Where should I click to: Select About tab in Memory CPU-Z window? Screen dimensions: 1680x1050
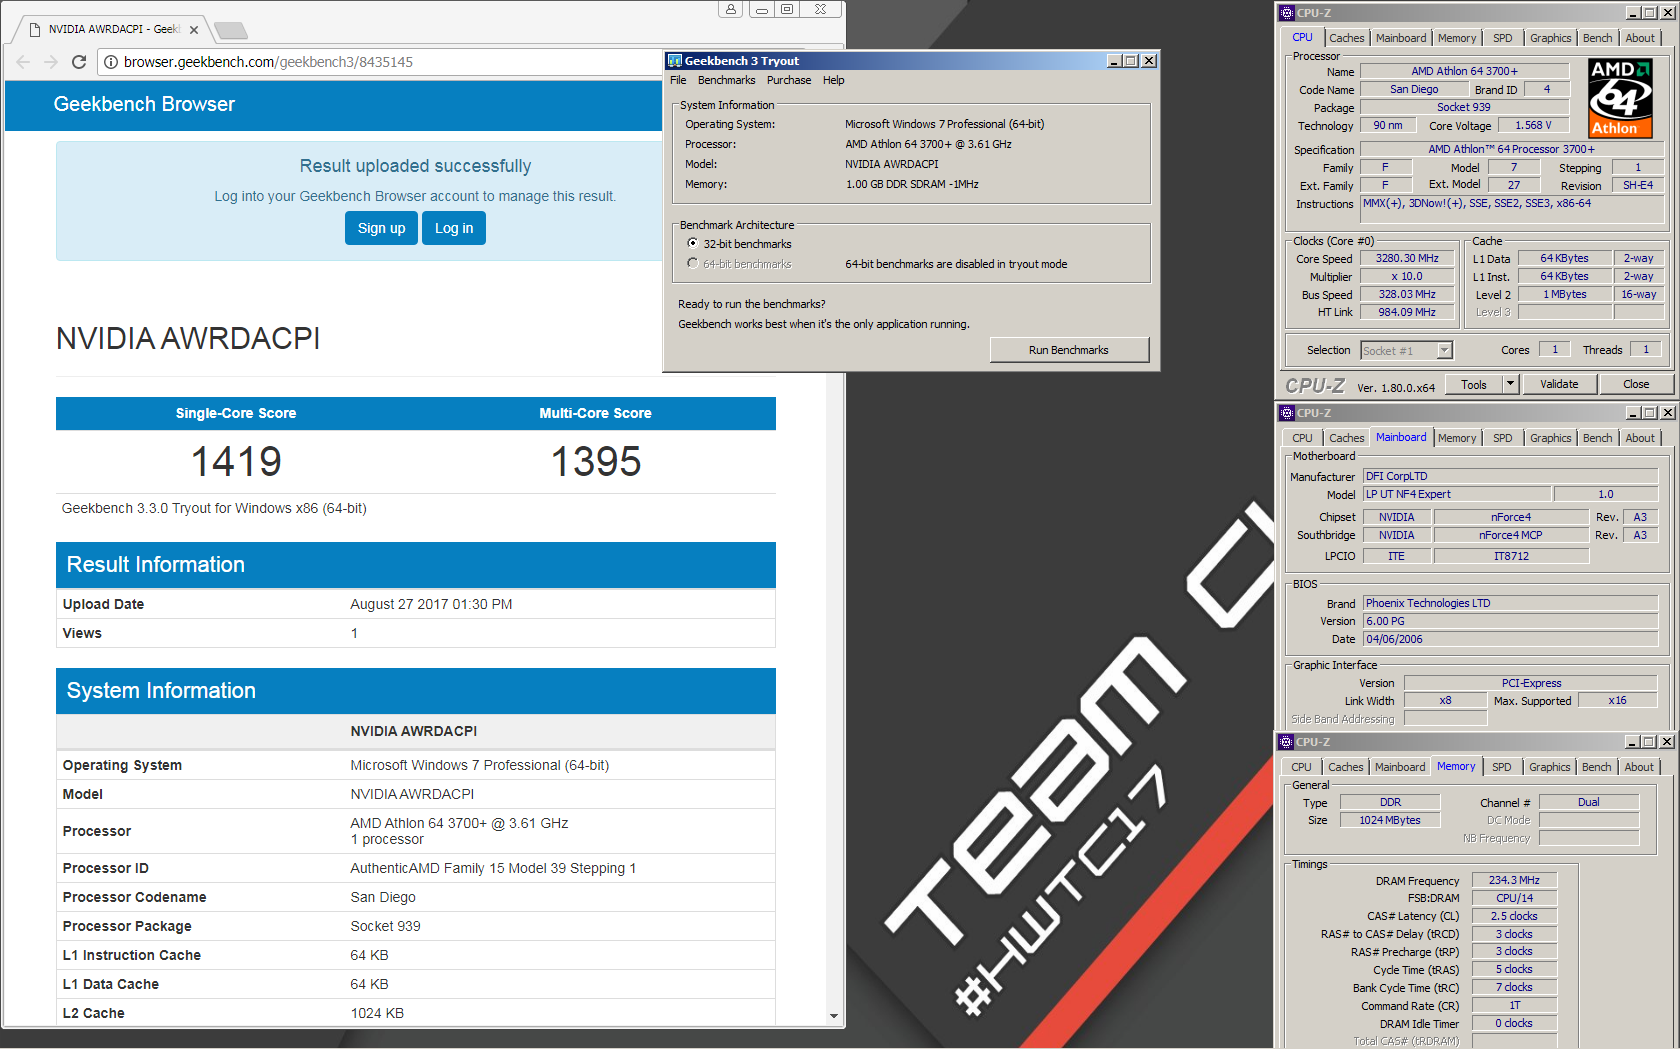[1639, 767]
